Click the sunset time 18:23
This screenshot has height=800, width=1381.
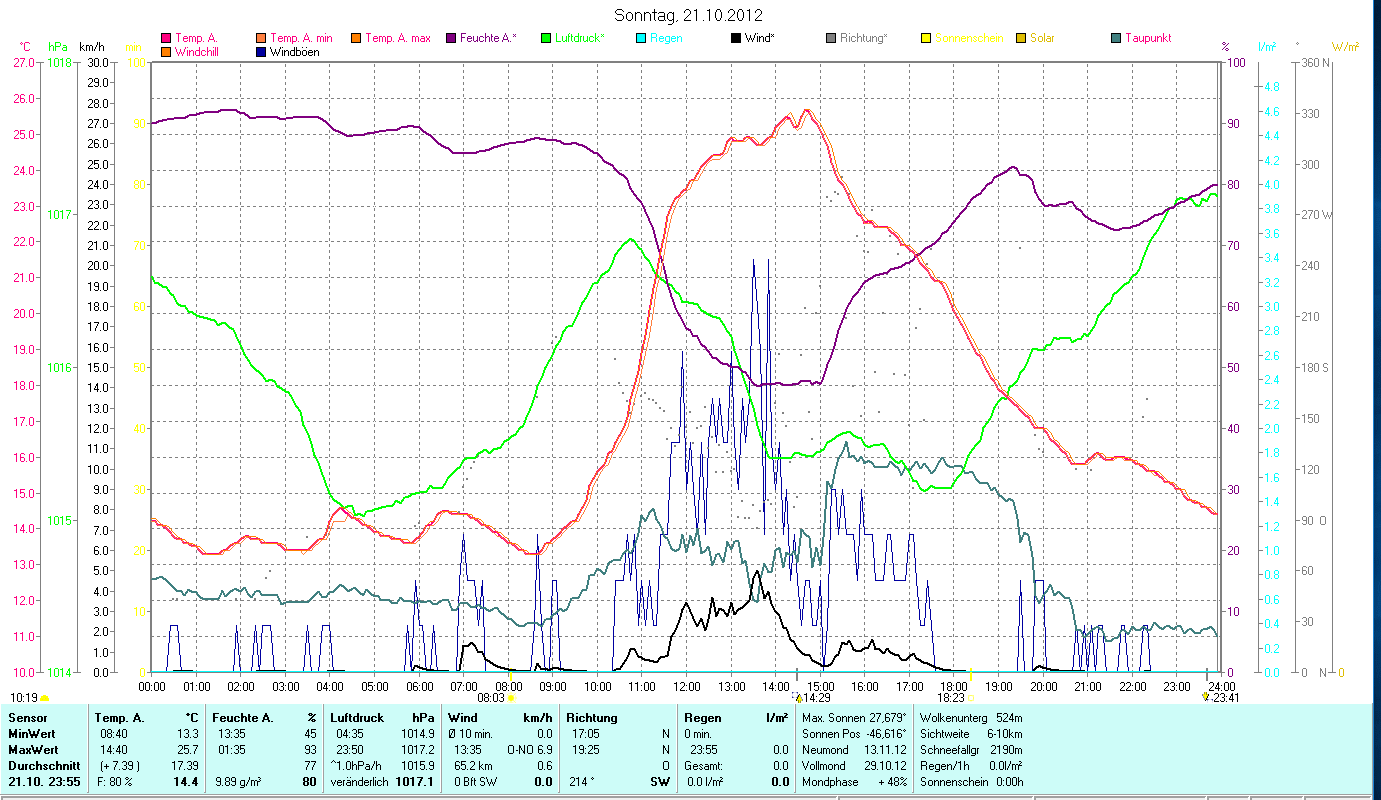[951, 698]
